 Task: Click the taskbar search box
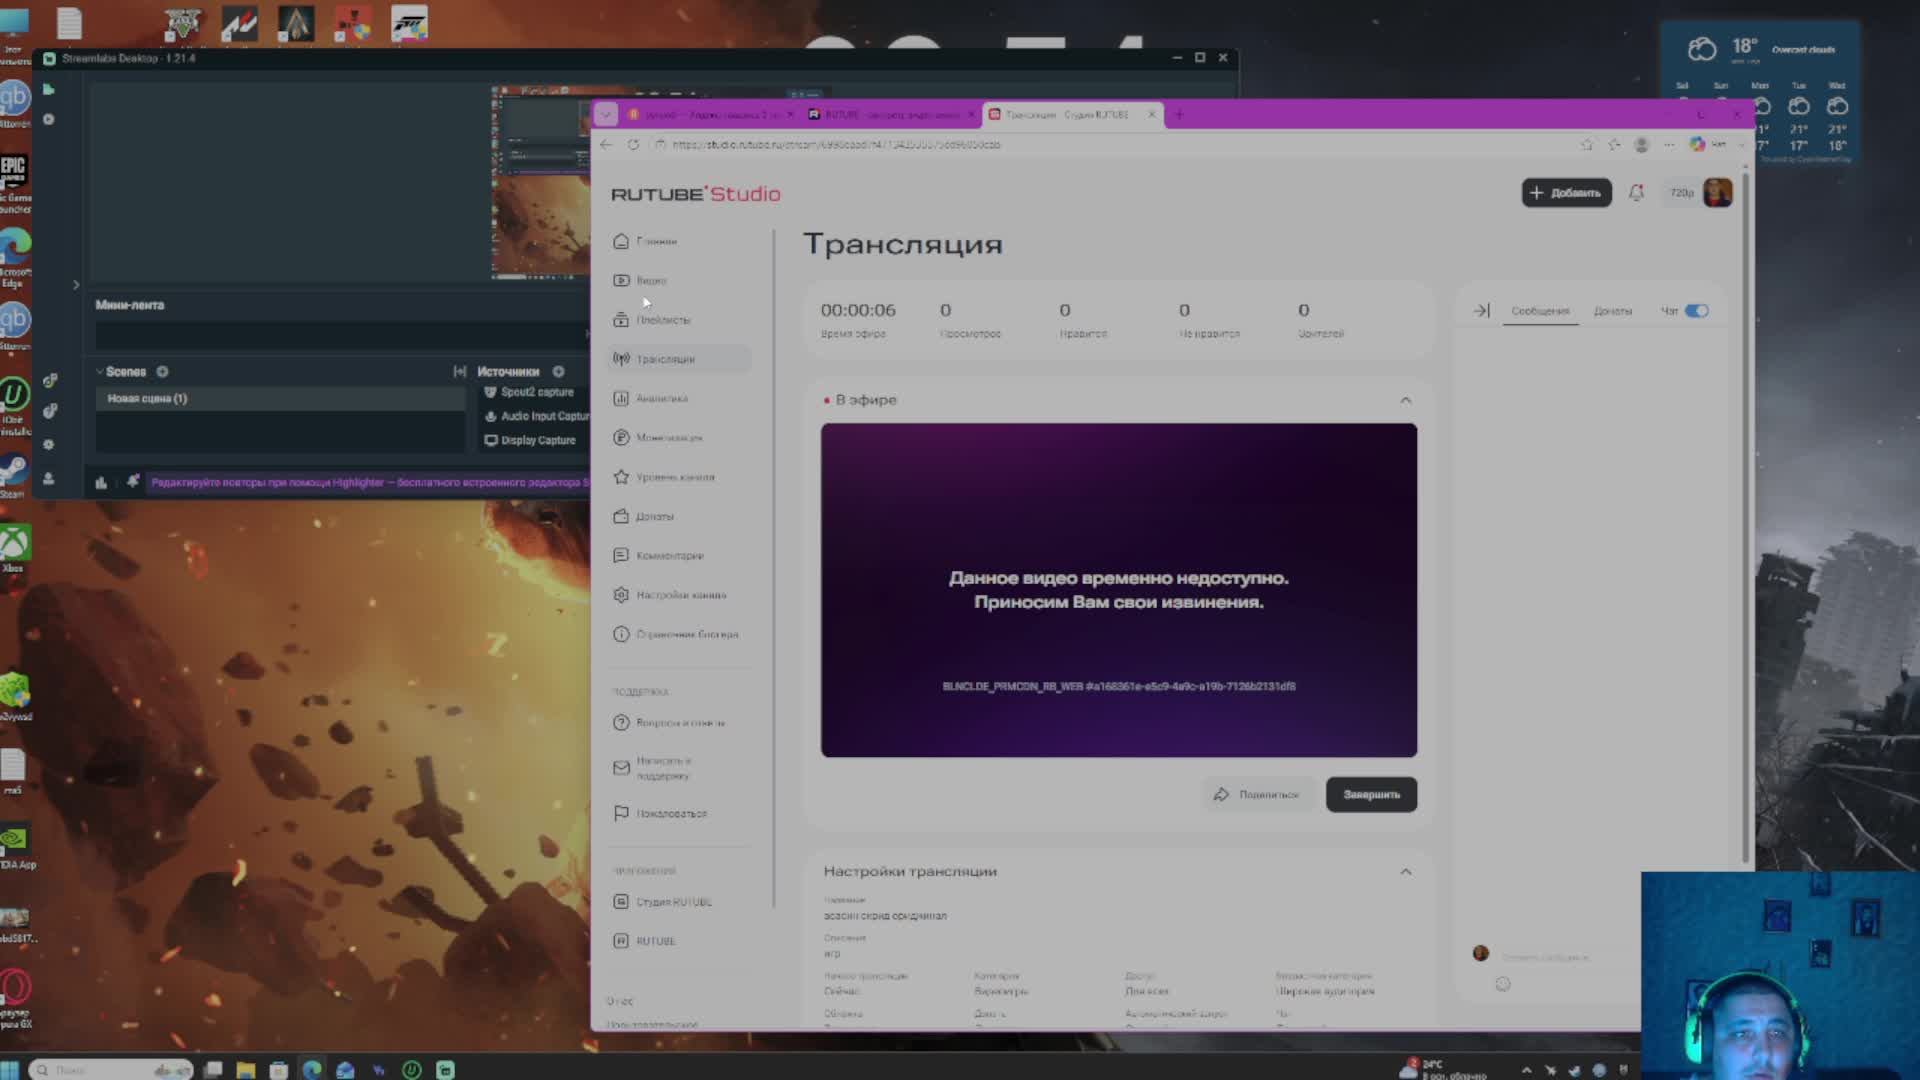pyautogui.click(x=110, y=1070)
